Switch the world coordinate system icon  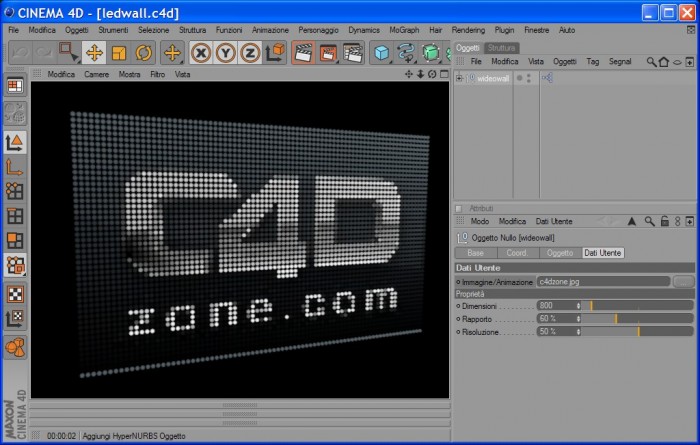pyautogui.click(x=275, y=53)
